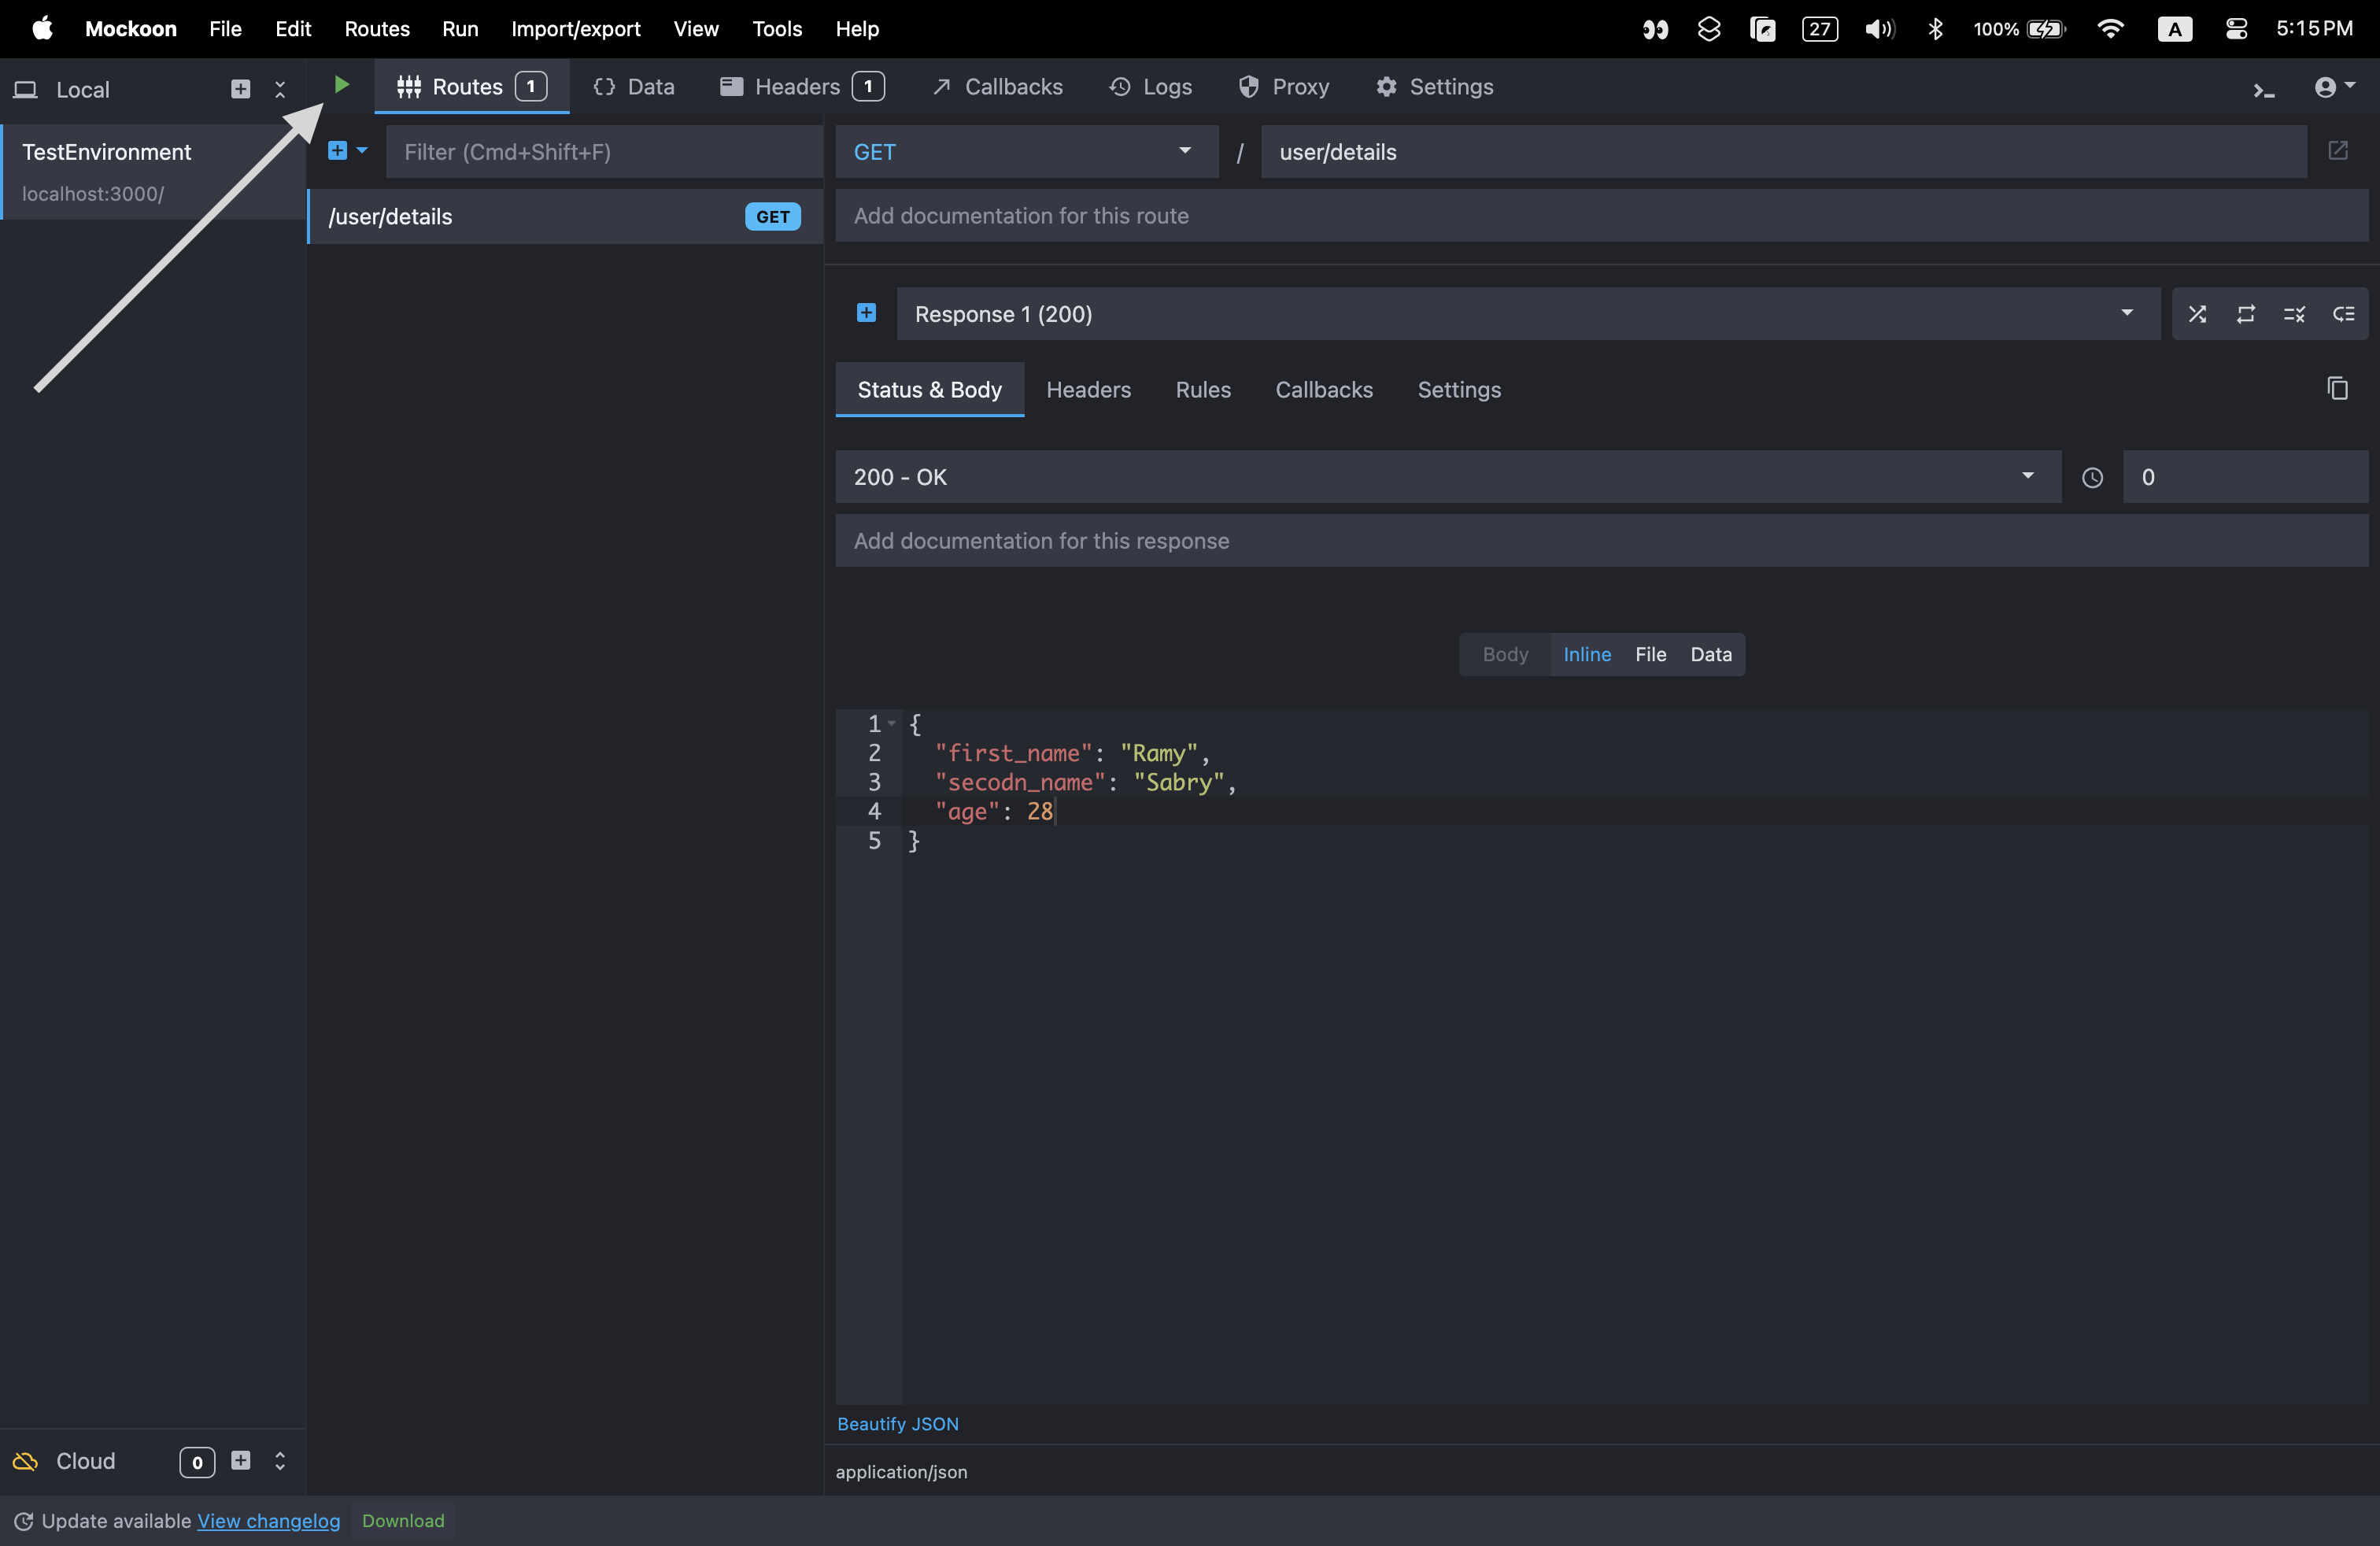Expand the Cloud environments section
The height and width of the screenshot is (1546, 2380).
click(280, 1461)
